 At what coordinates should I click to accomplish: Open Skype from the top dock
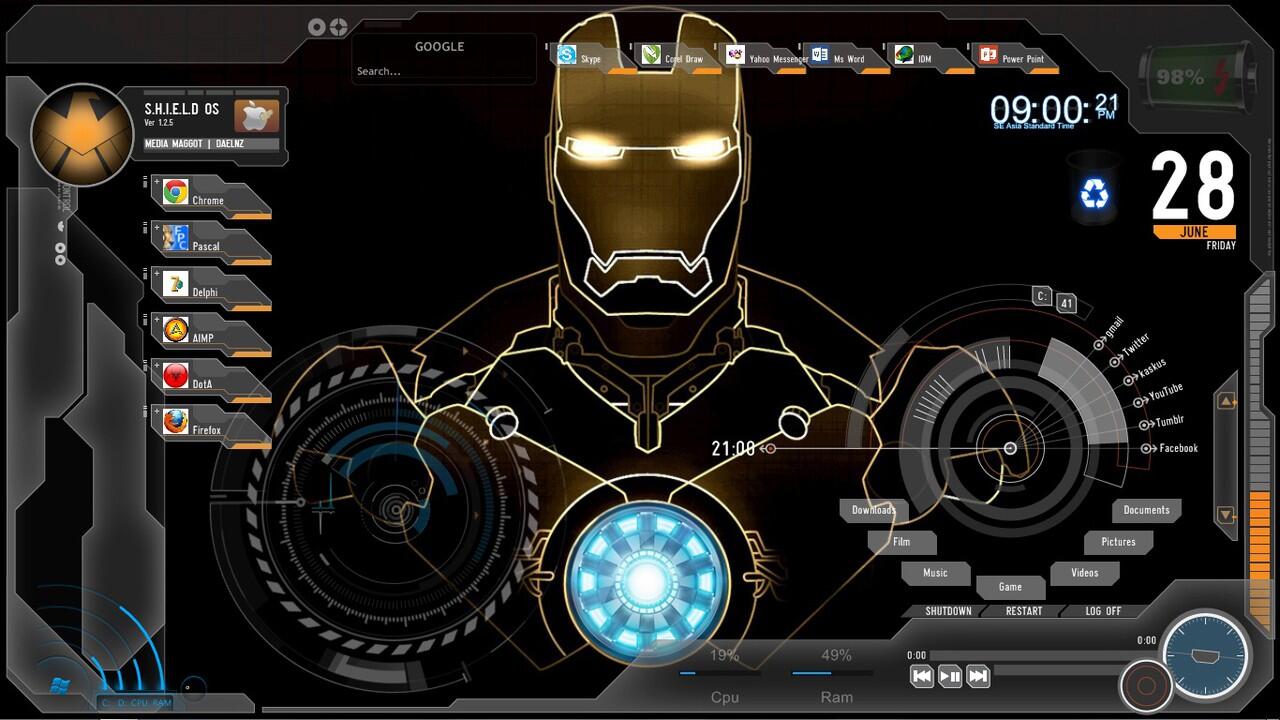(x=567, y=55)
